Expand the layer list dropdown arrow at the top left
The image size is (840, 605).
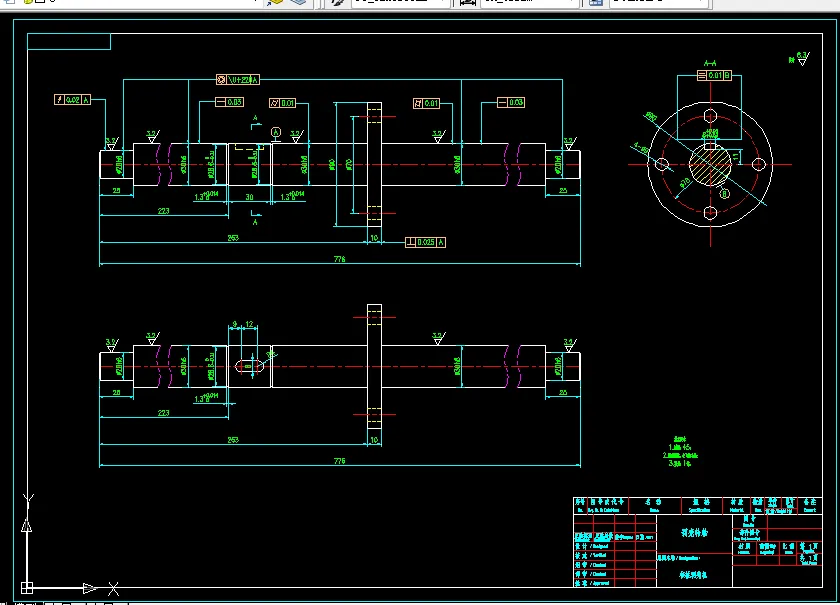point(256,2)
